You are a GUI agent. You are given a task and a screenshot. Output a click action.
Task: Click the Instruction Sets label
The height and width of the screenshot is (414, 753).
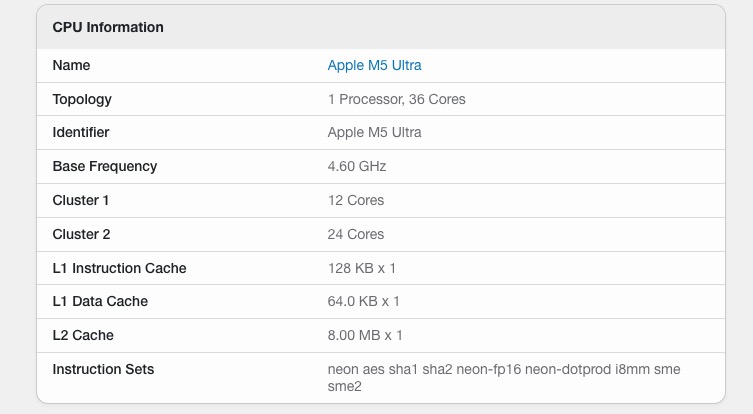pos(103,369)
